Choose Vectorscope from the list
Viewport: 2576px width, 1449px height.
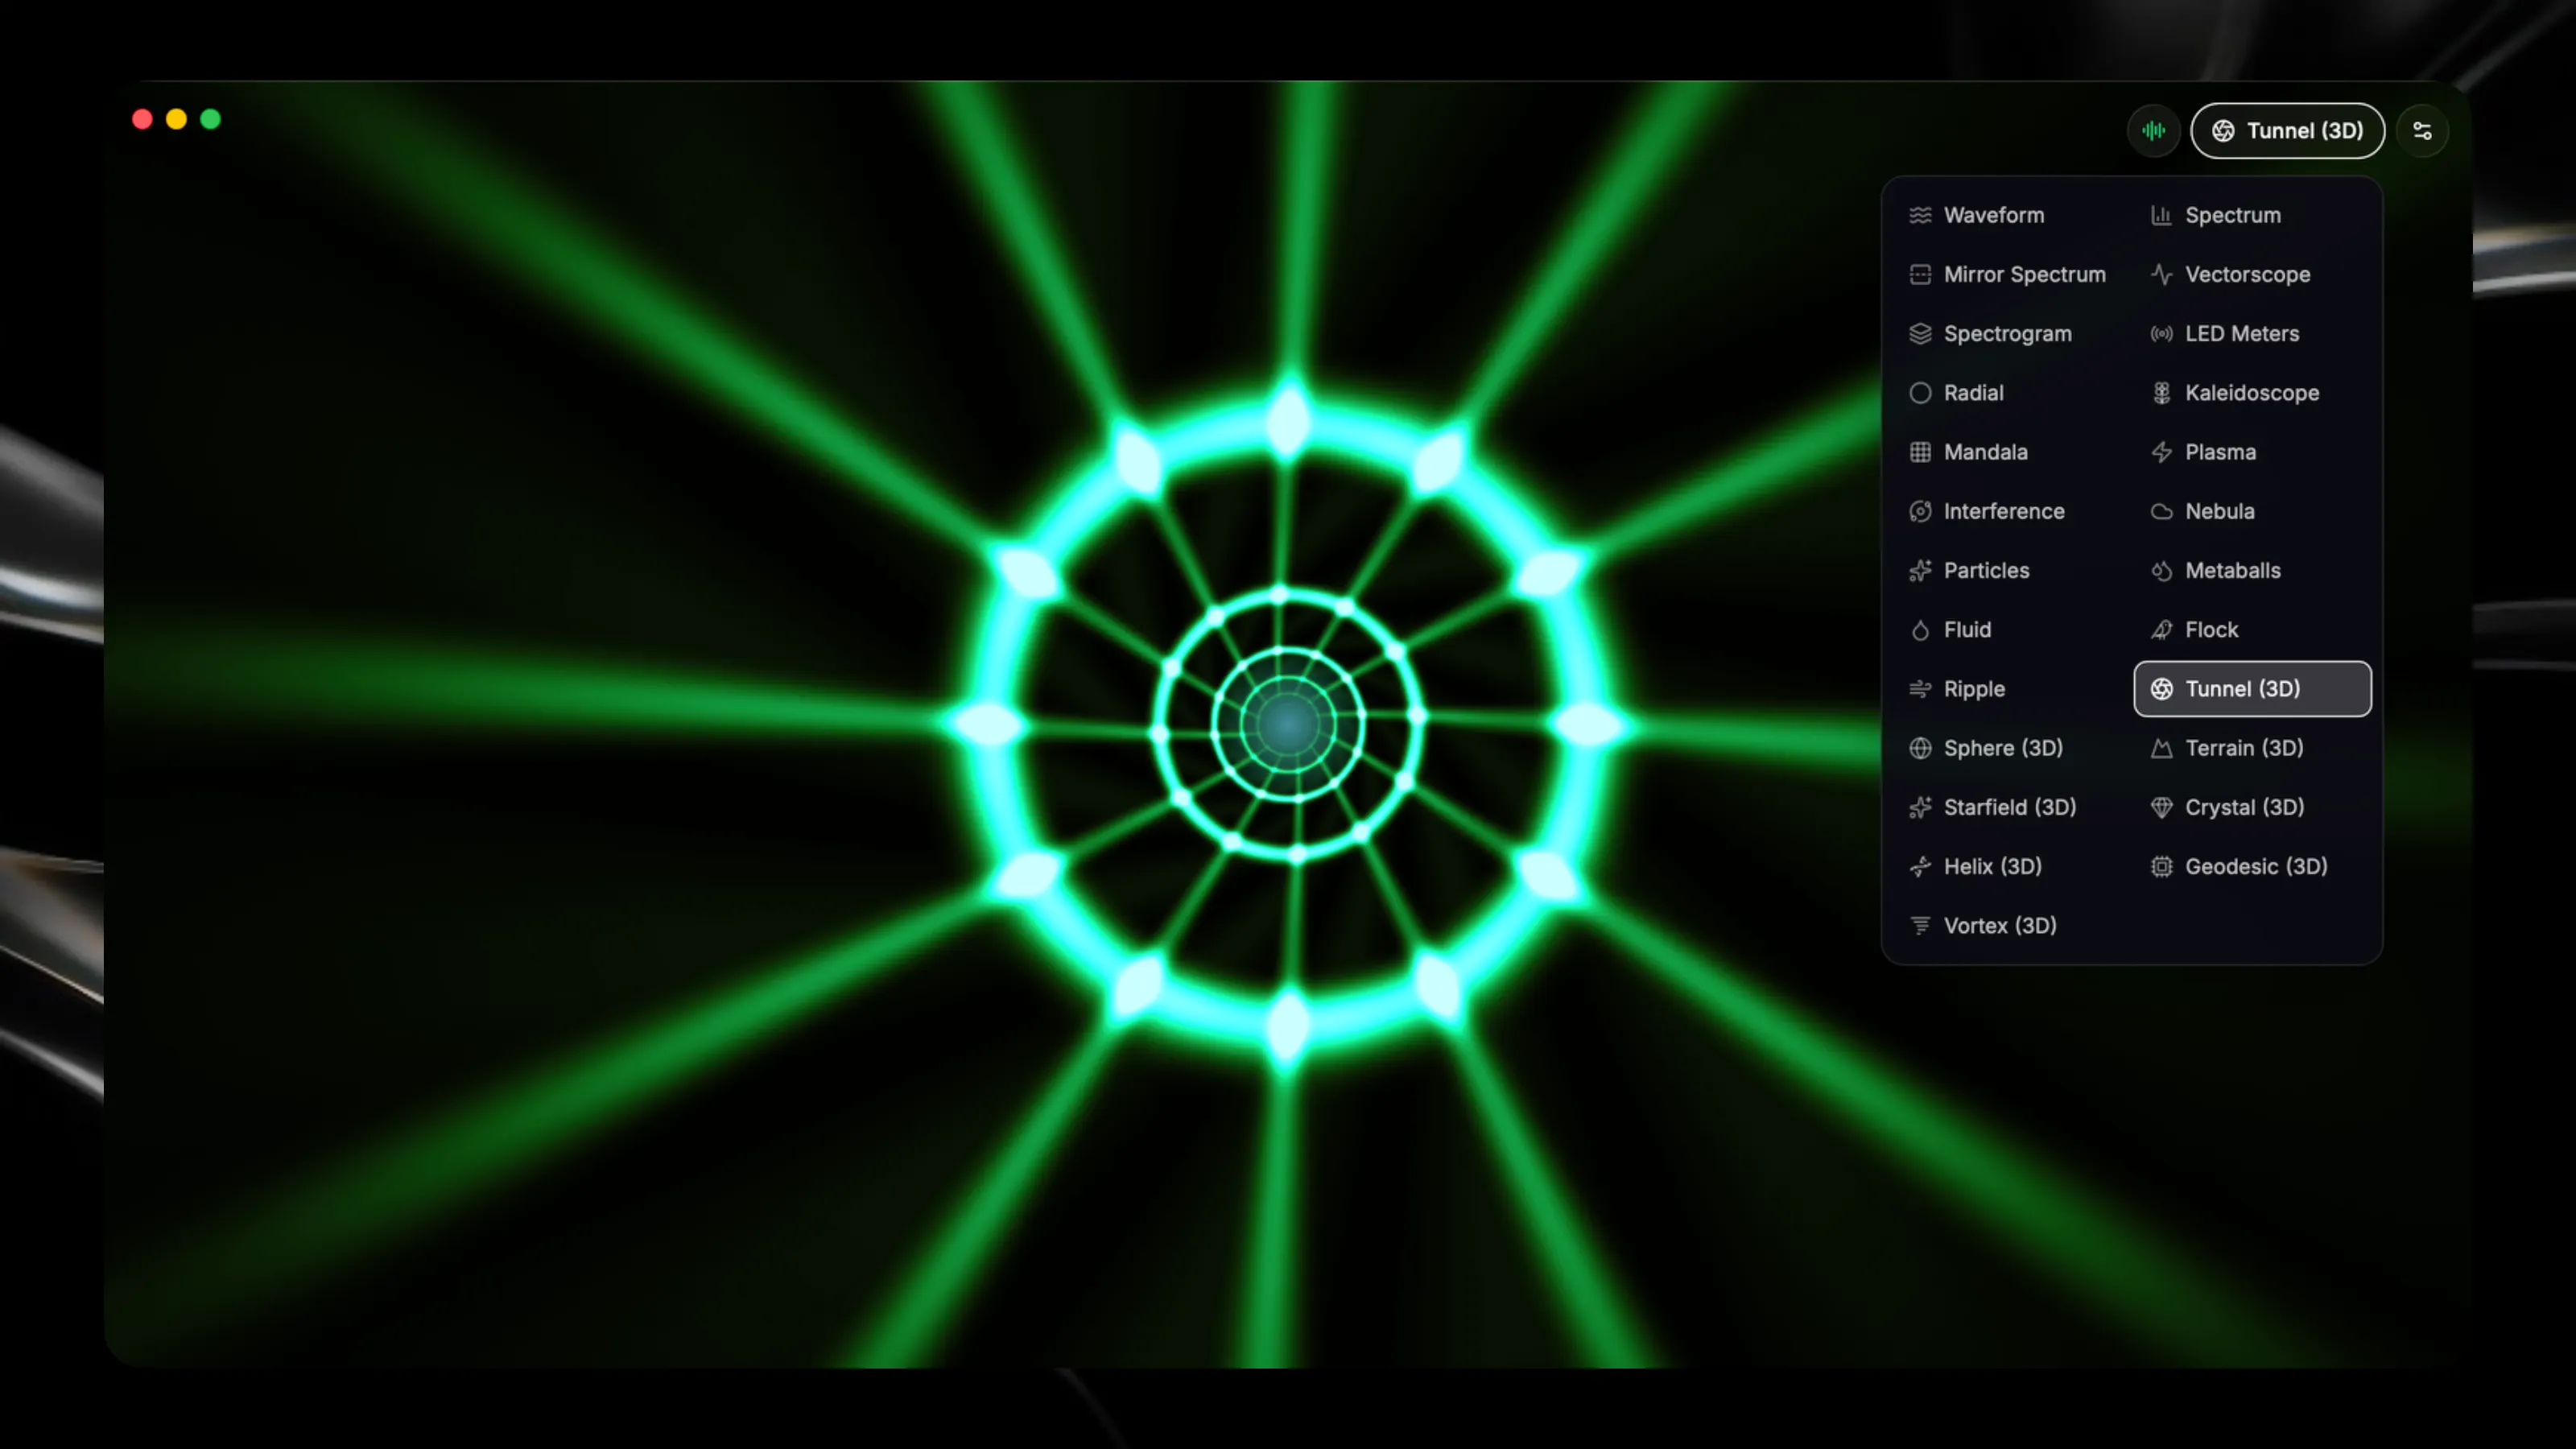2252,274
